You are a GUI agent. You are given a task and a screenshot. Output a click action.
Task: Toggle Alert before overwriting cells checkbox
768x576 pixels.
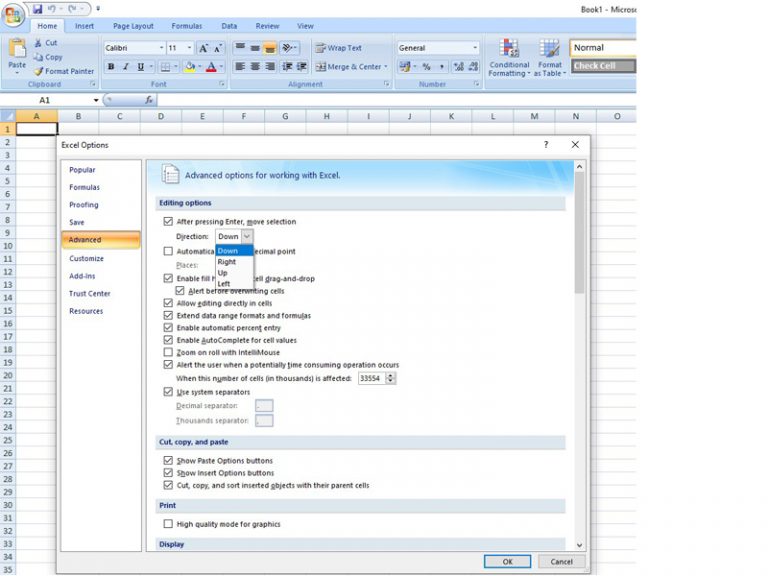pyautogui.click(x=180, y=290)
